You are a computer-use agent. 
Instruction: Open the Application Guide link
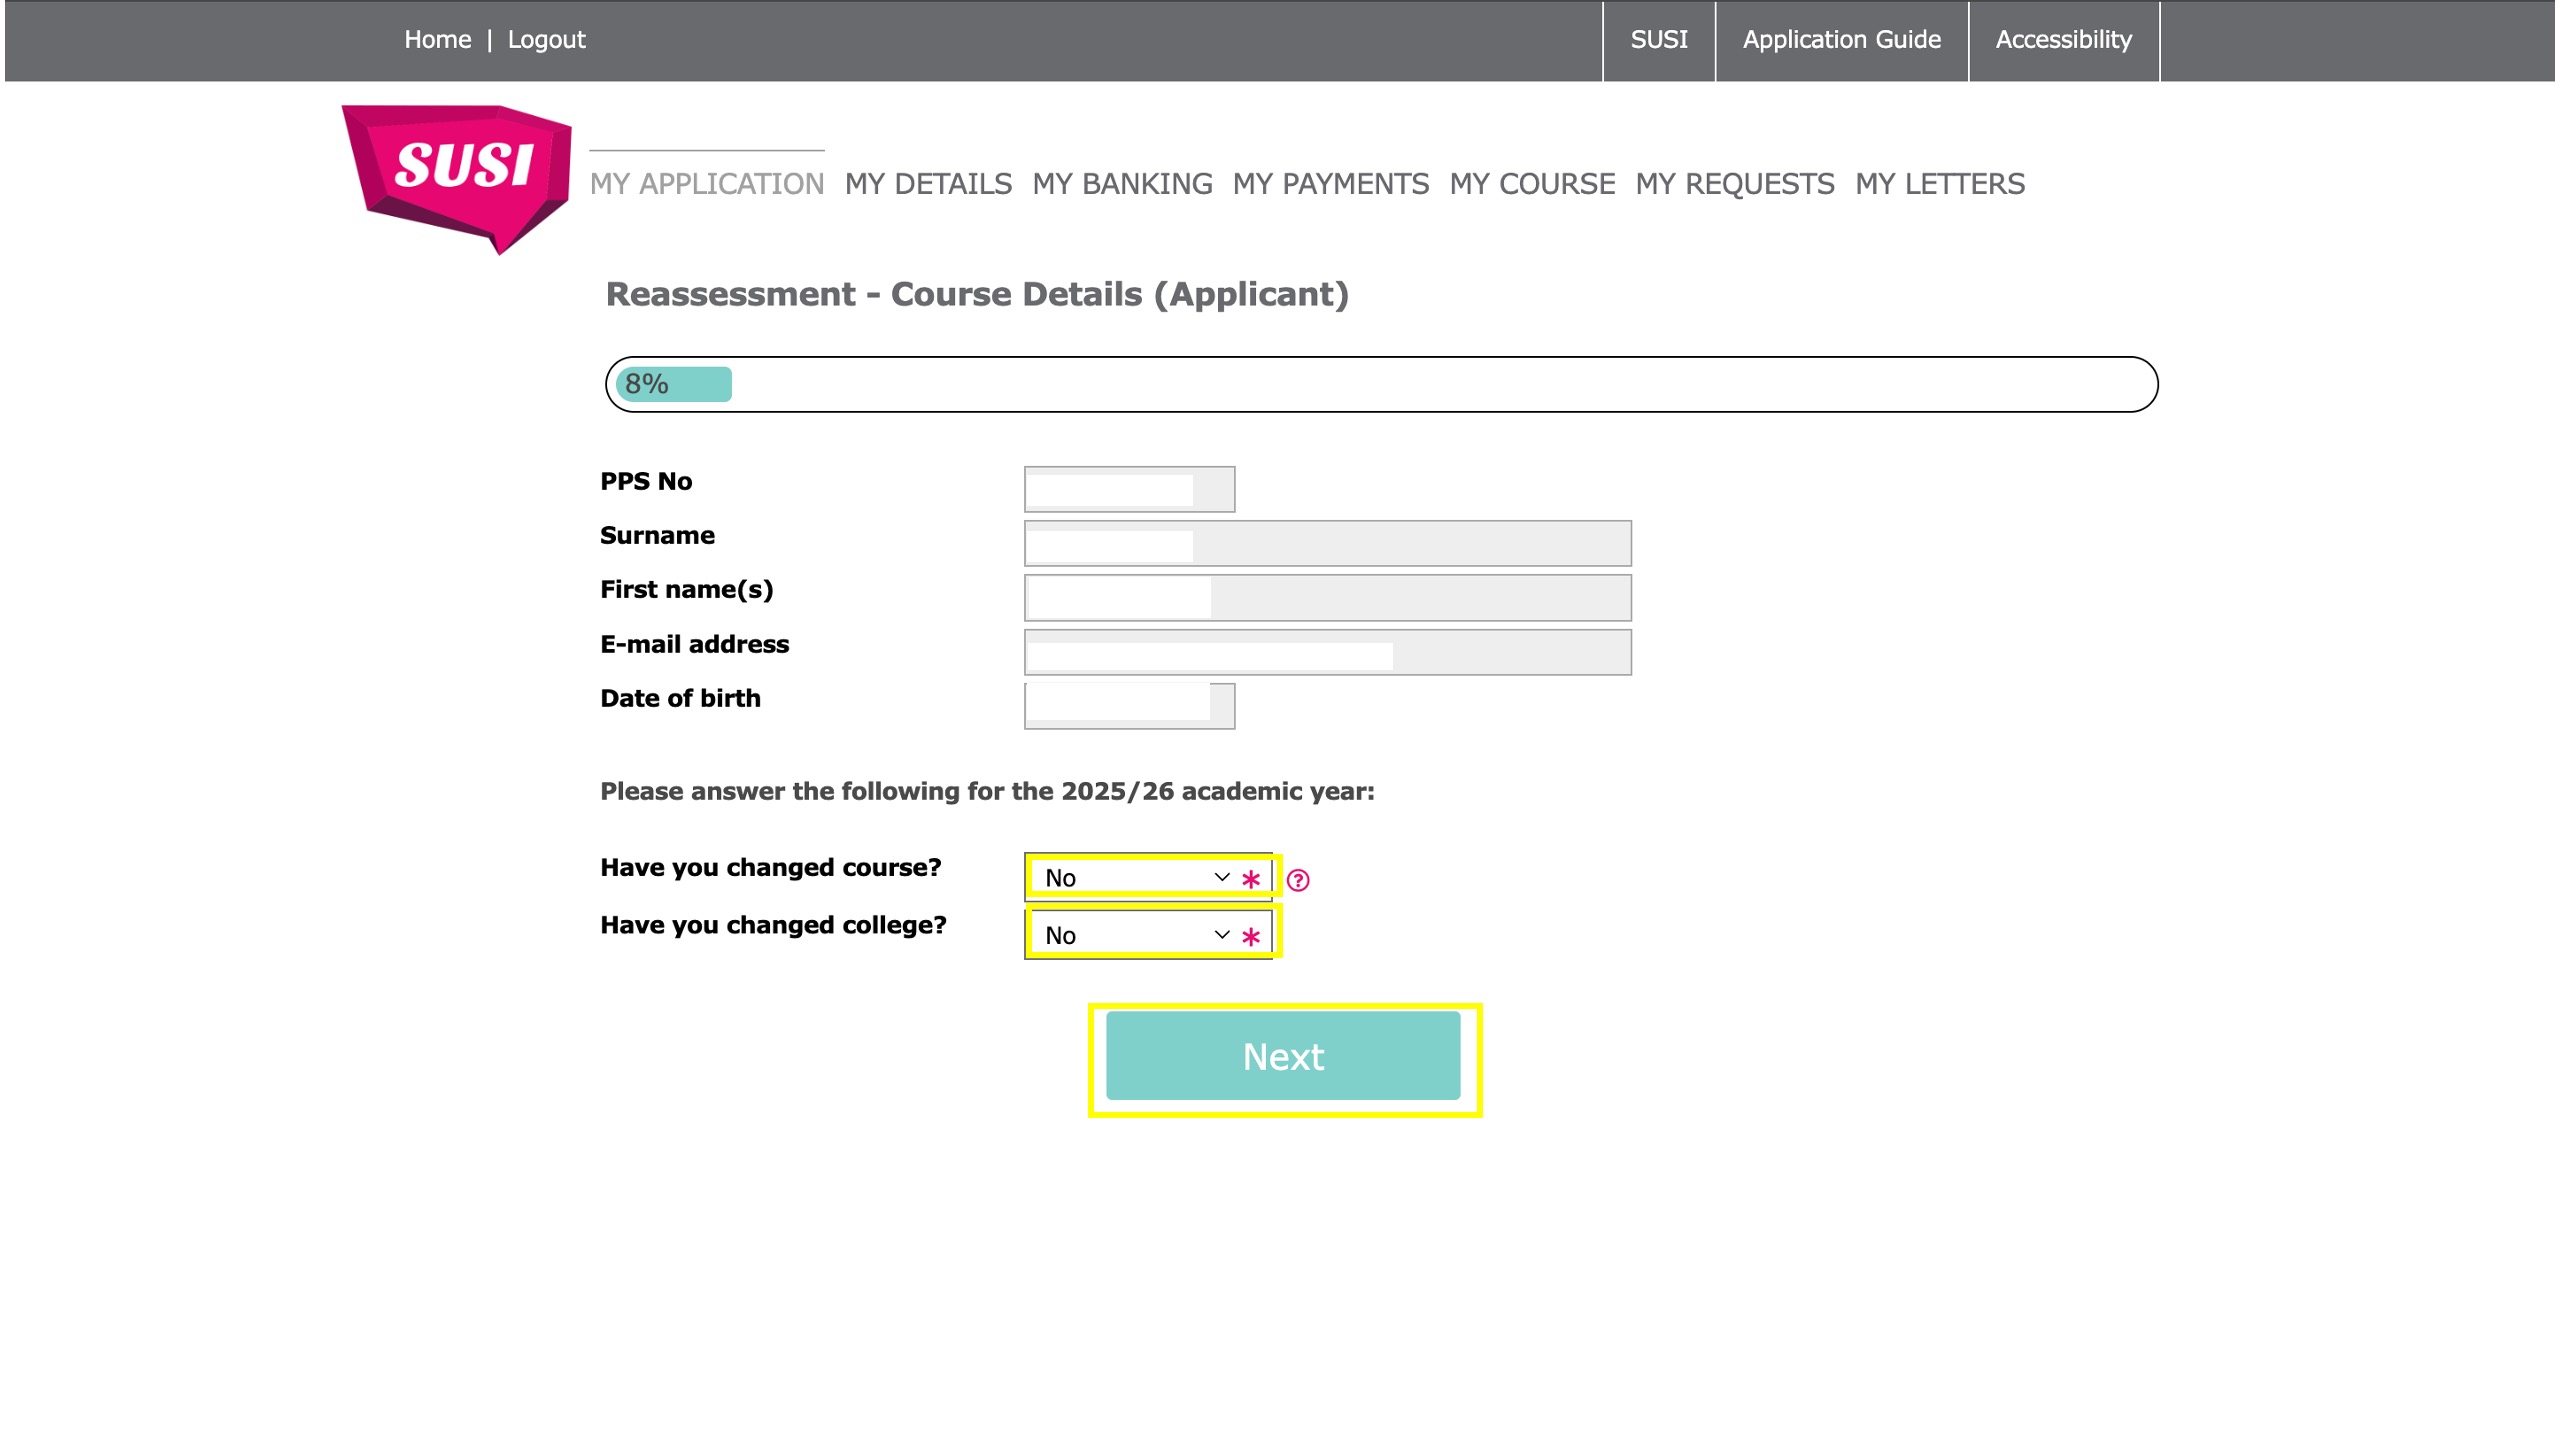click(1841, 40)
